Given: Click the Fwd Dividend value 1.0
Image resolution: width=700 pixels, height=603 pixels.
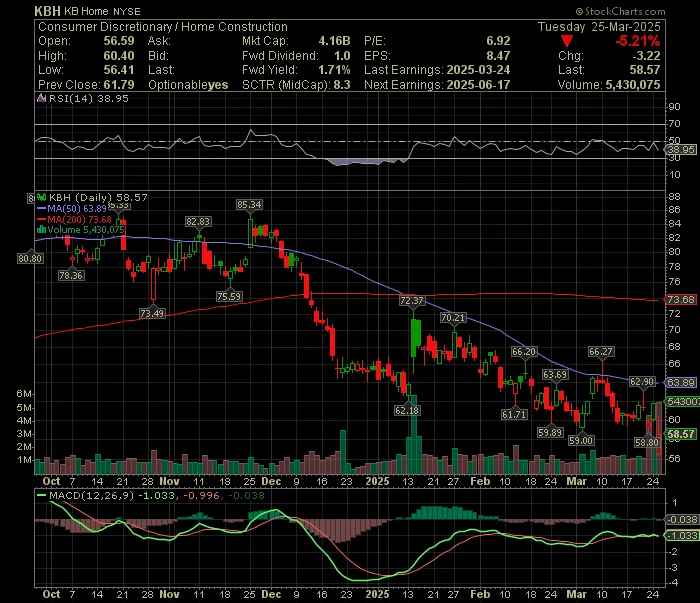Looking at the screenshot, I should click(x=342, y=56).
